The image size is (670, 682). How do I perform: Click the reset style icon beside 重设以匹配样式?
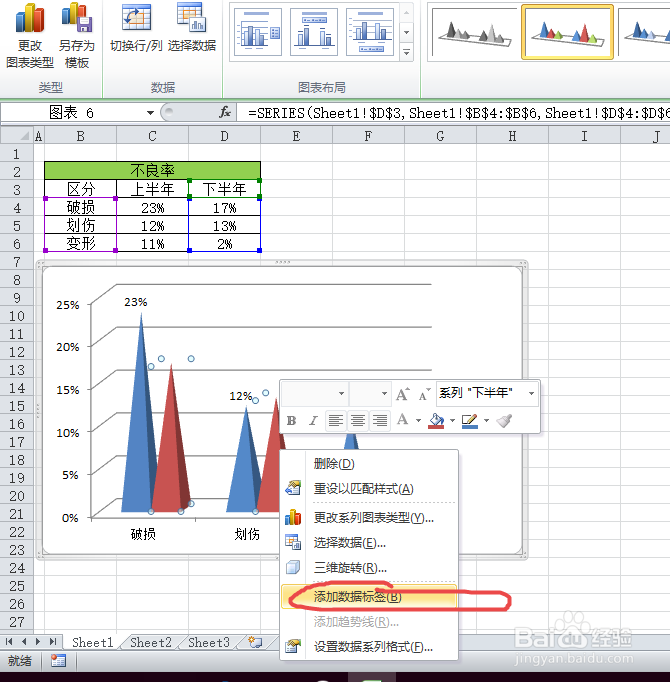[293, 488]
